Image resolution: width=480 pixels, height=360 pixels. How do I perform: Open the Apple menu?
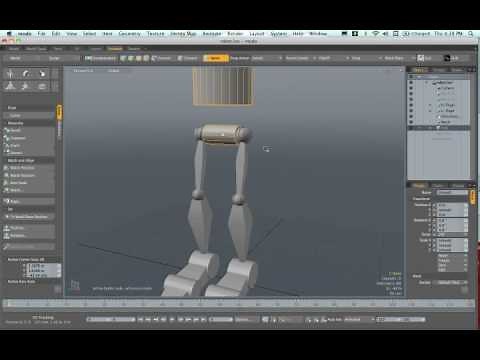[9, 34]
